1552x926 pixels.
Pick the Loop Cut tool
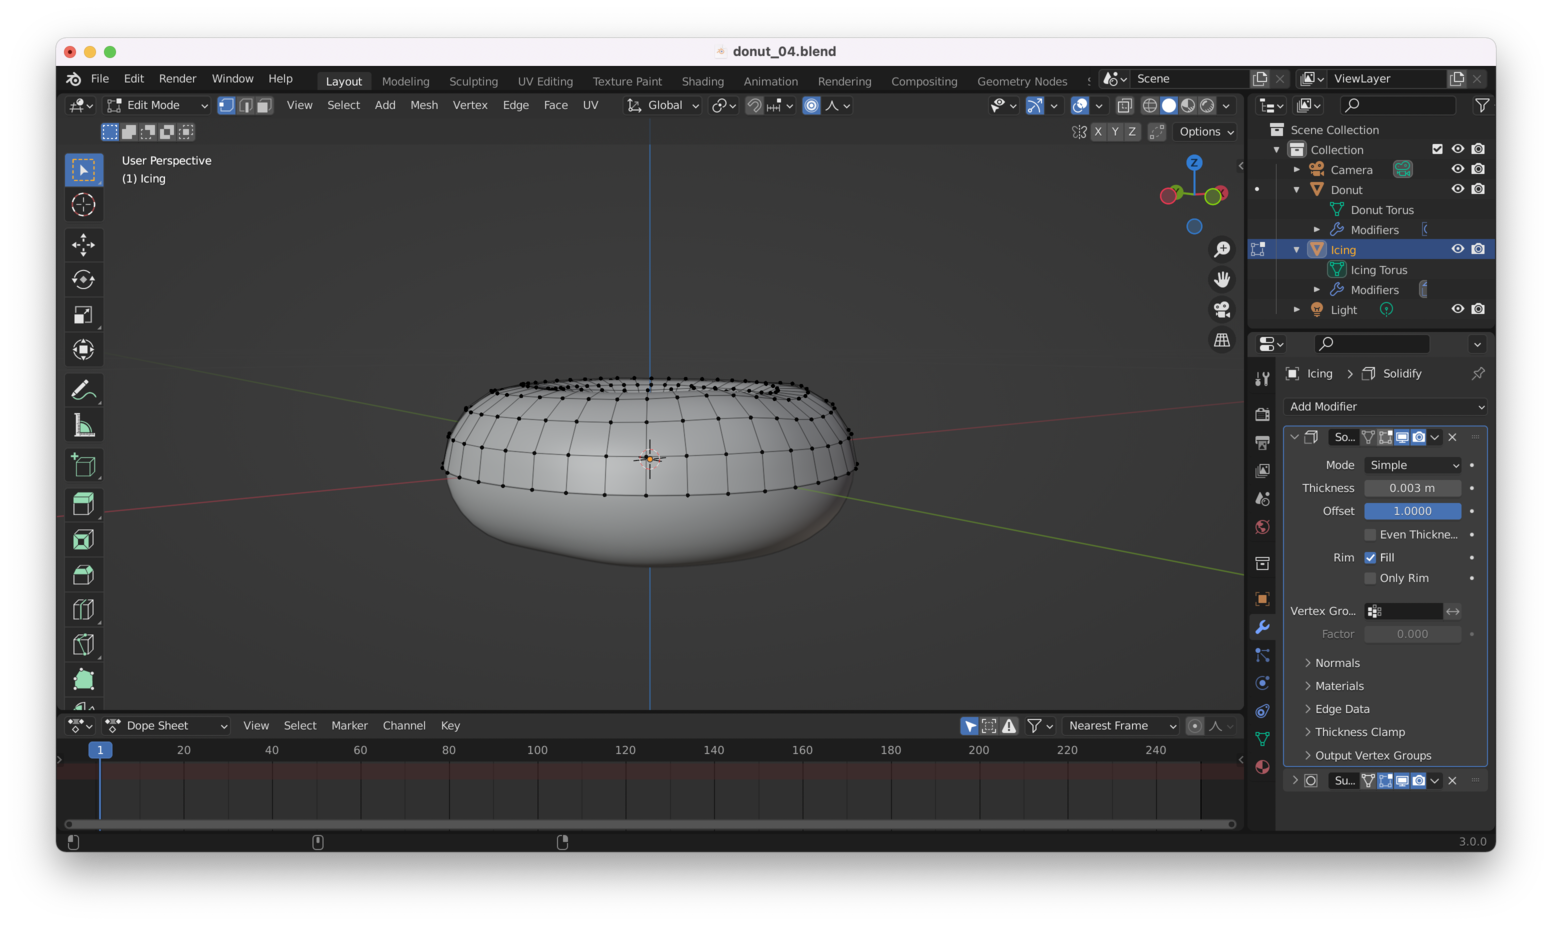(x=84, y=609)
